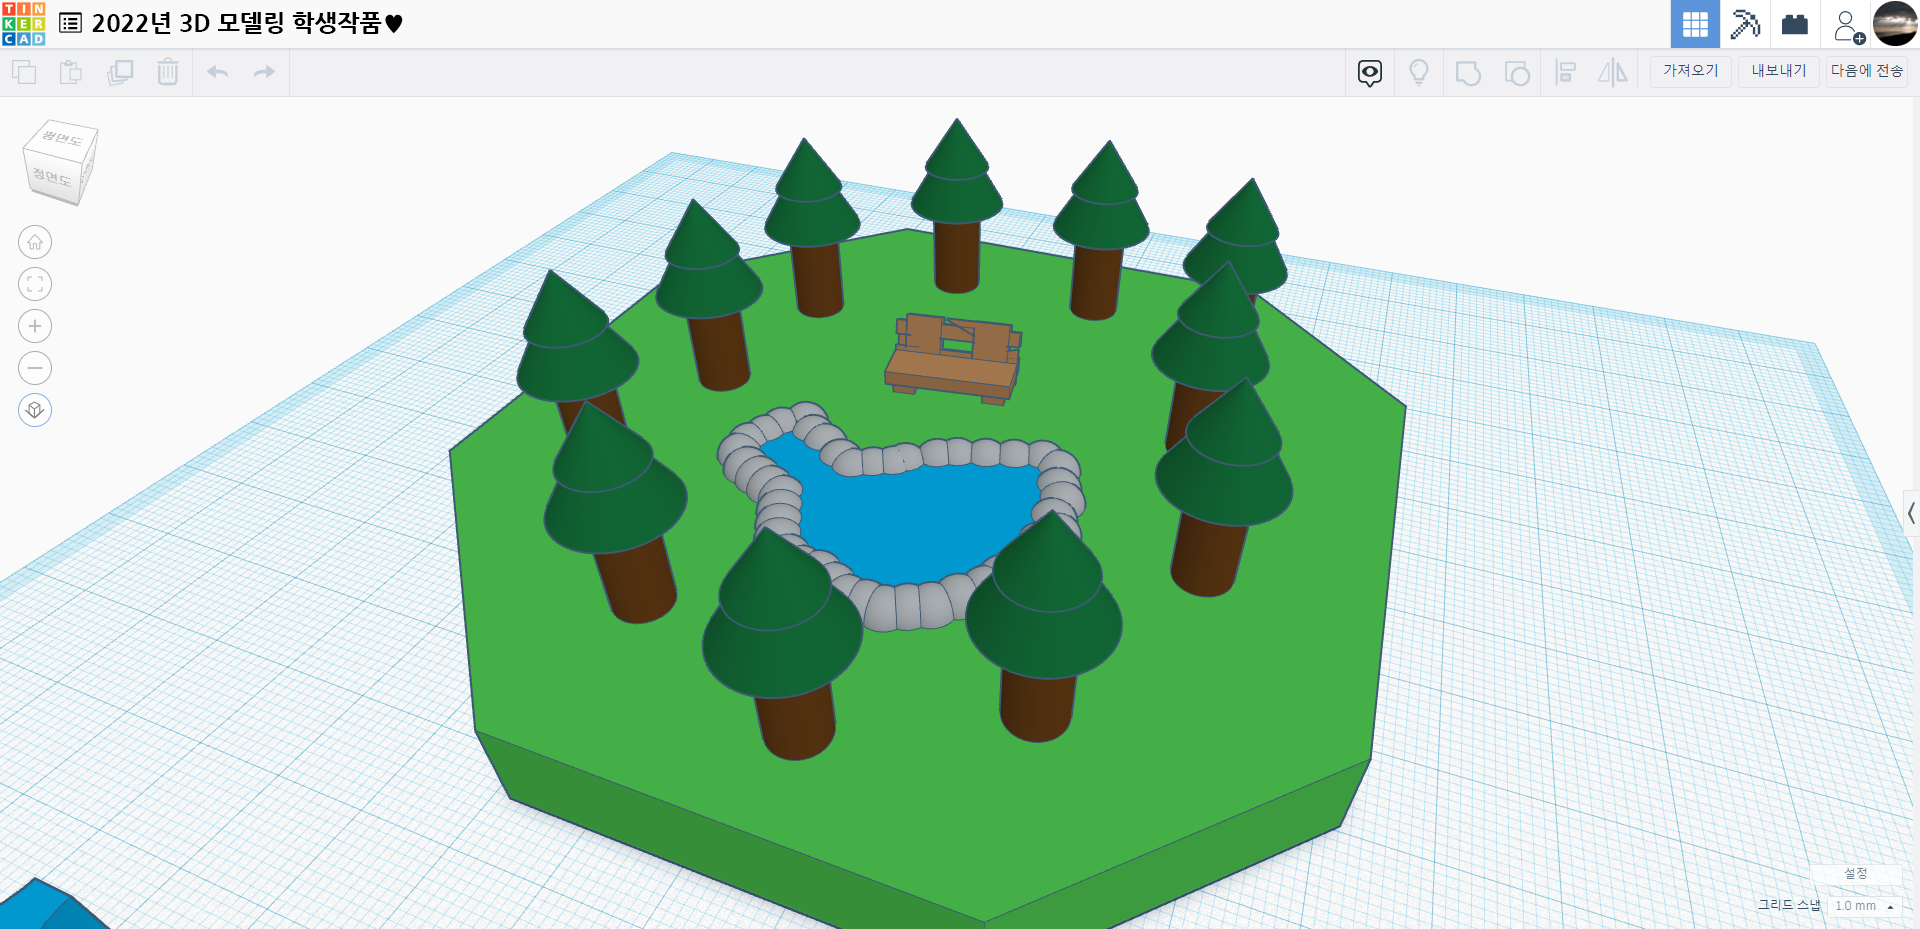
Task: Click the Mirror tool icon
Action: tap(1613, 72)
